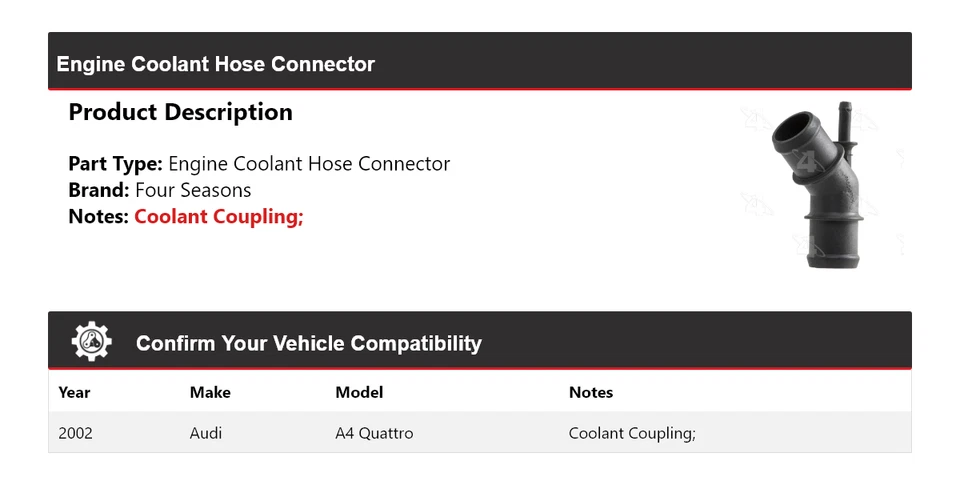960x485 pixels.
Task: Click the Confirm Your Vehicle Compatibility title
Action: (x=309, y=344)
